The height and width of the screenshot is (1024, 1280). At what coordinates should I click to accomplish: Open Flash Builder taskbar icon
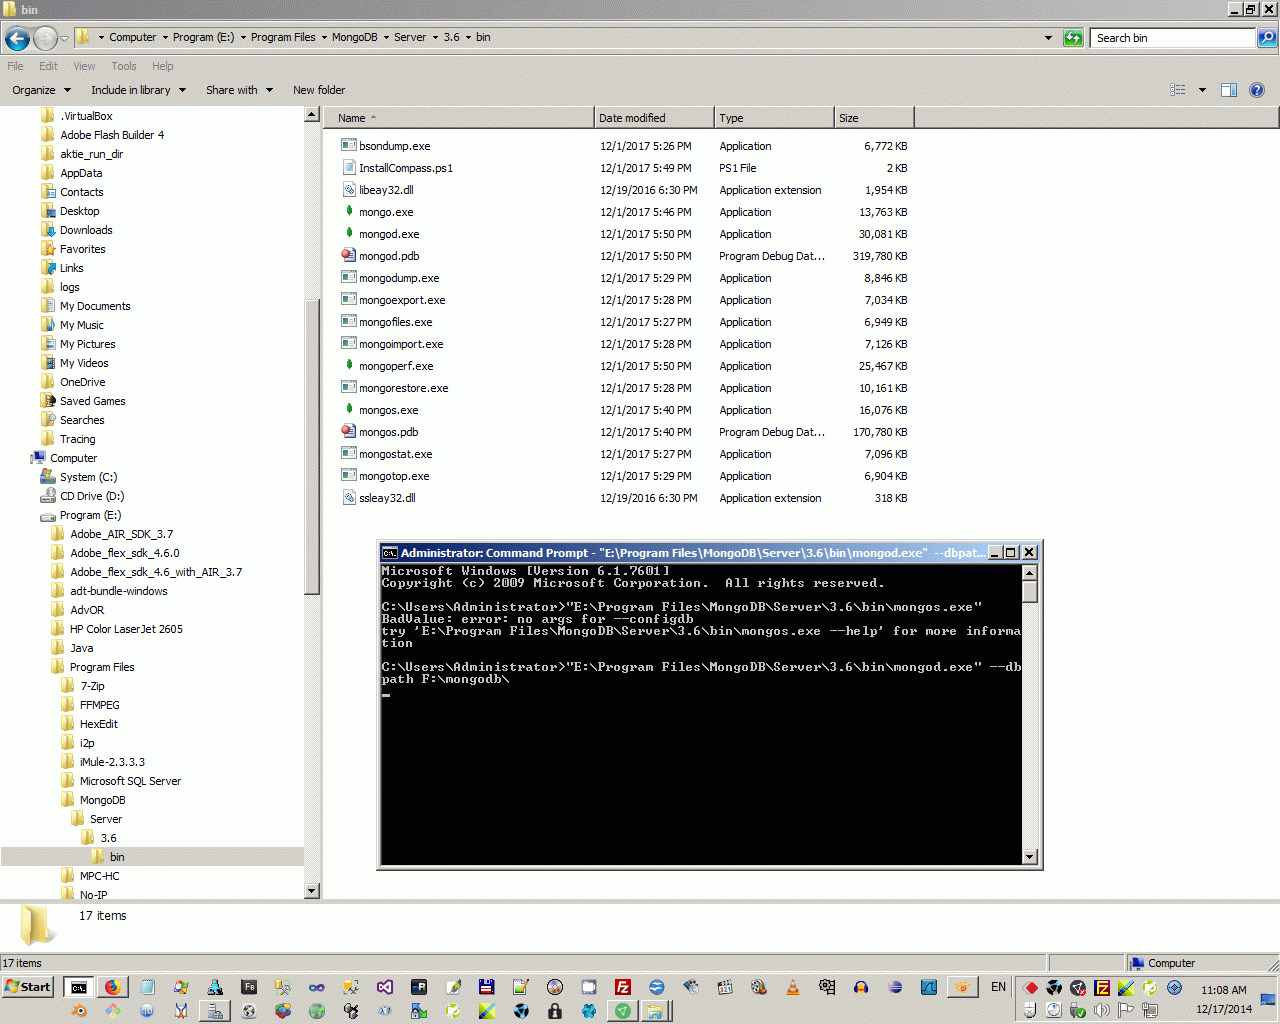click(x=248, y=987)
